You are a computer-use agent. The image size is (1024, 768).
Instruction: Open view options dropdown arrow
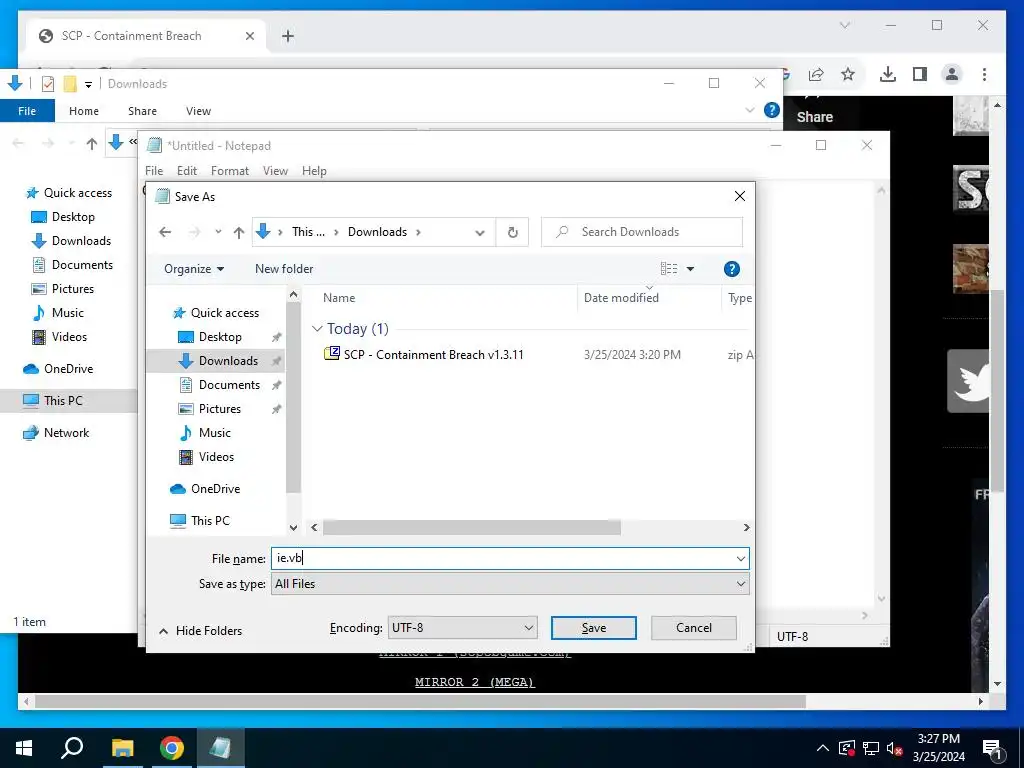click(x=690, y=268)
